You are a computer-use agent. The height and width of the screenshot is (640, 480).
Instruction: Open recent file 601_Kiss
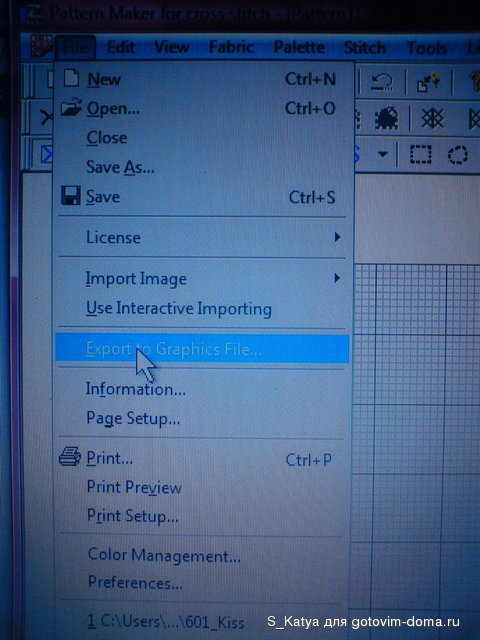point(166,622)
